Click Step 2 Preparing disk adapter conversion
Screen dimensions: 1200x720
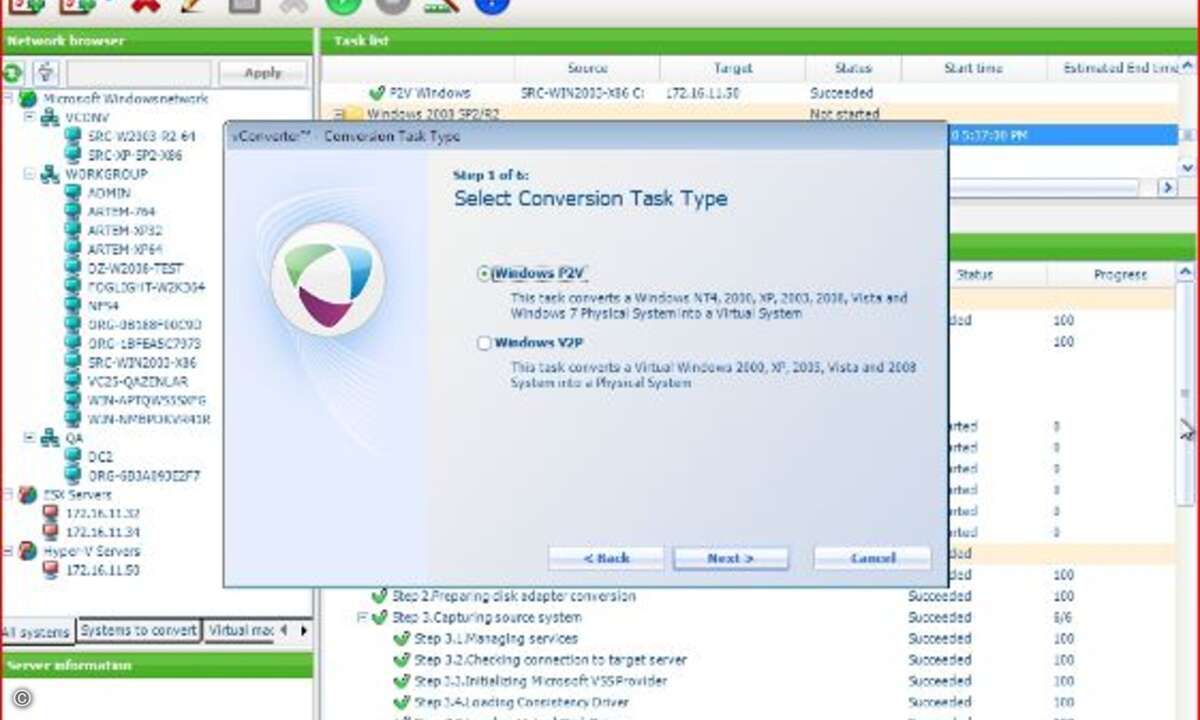coord(514,596)
